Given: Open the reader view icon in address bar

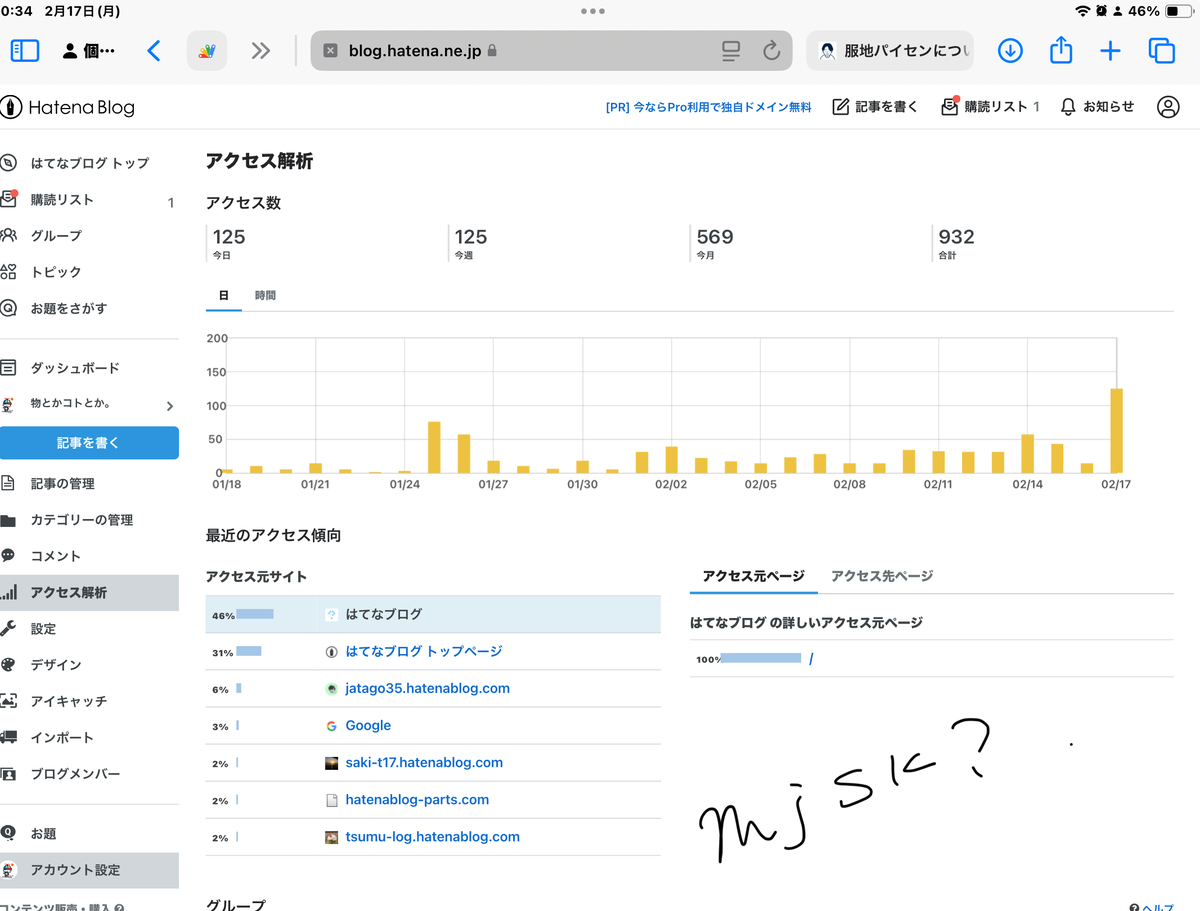Looking at the screenshot, I should click(731, 50).
